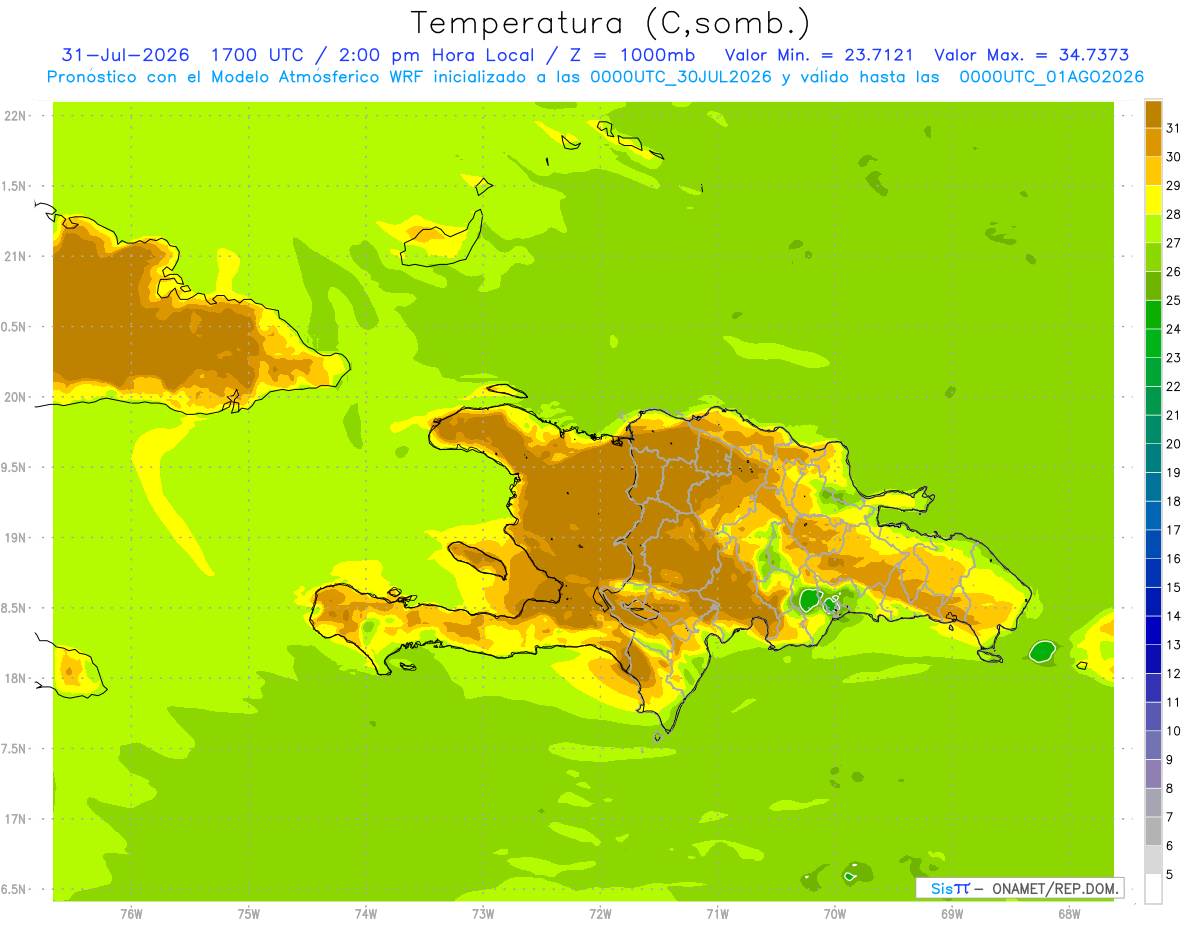
Task: Click the dark blue legend swatch between 12 and 13
Action: click(x=1153, y=658)
